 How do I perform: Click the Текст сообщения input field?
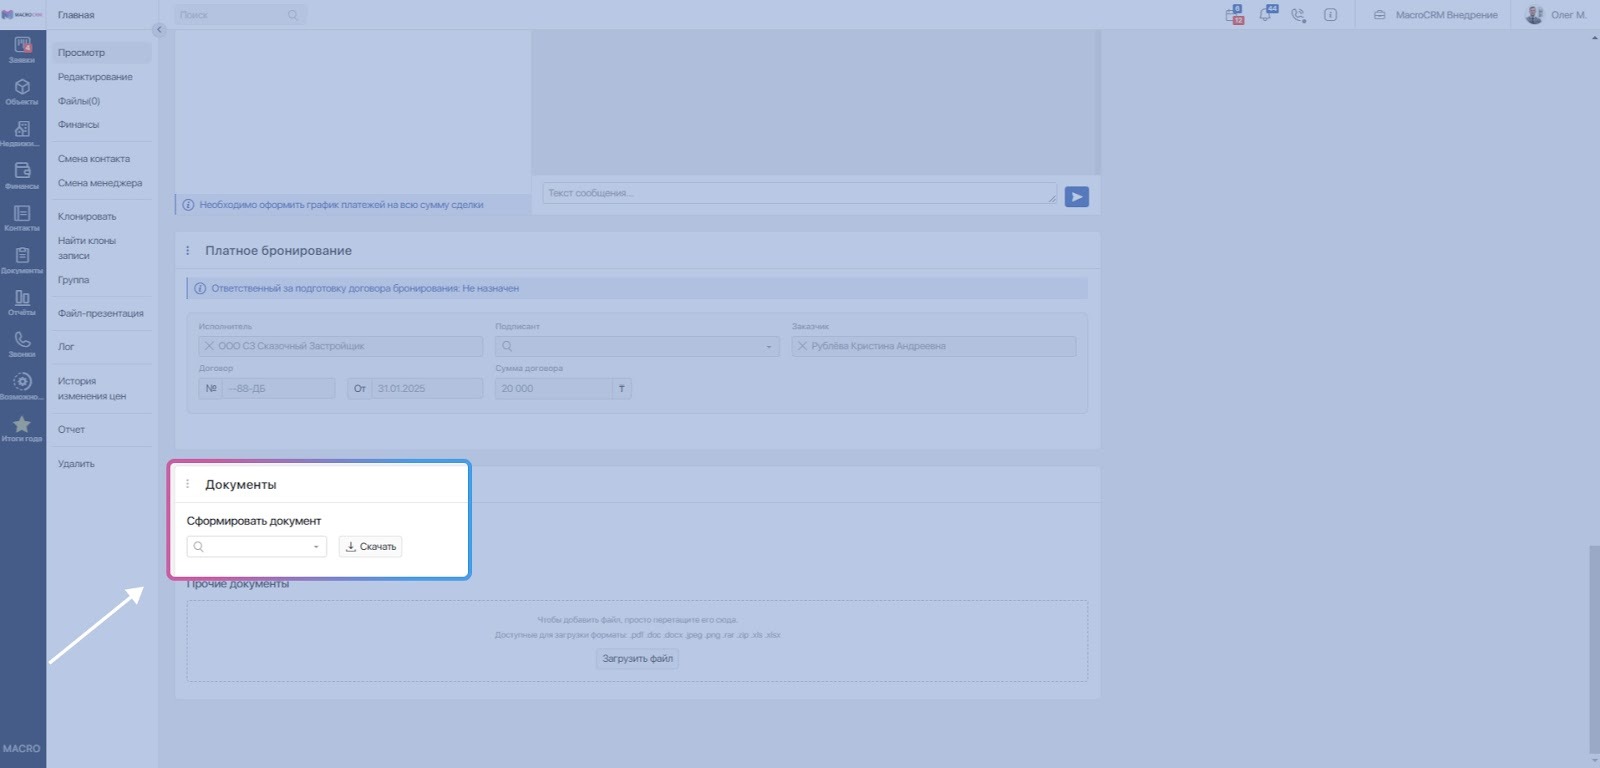pyautogui.click(x=798, y=193)
